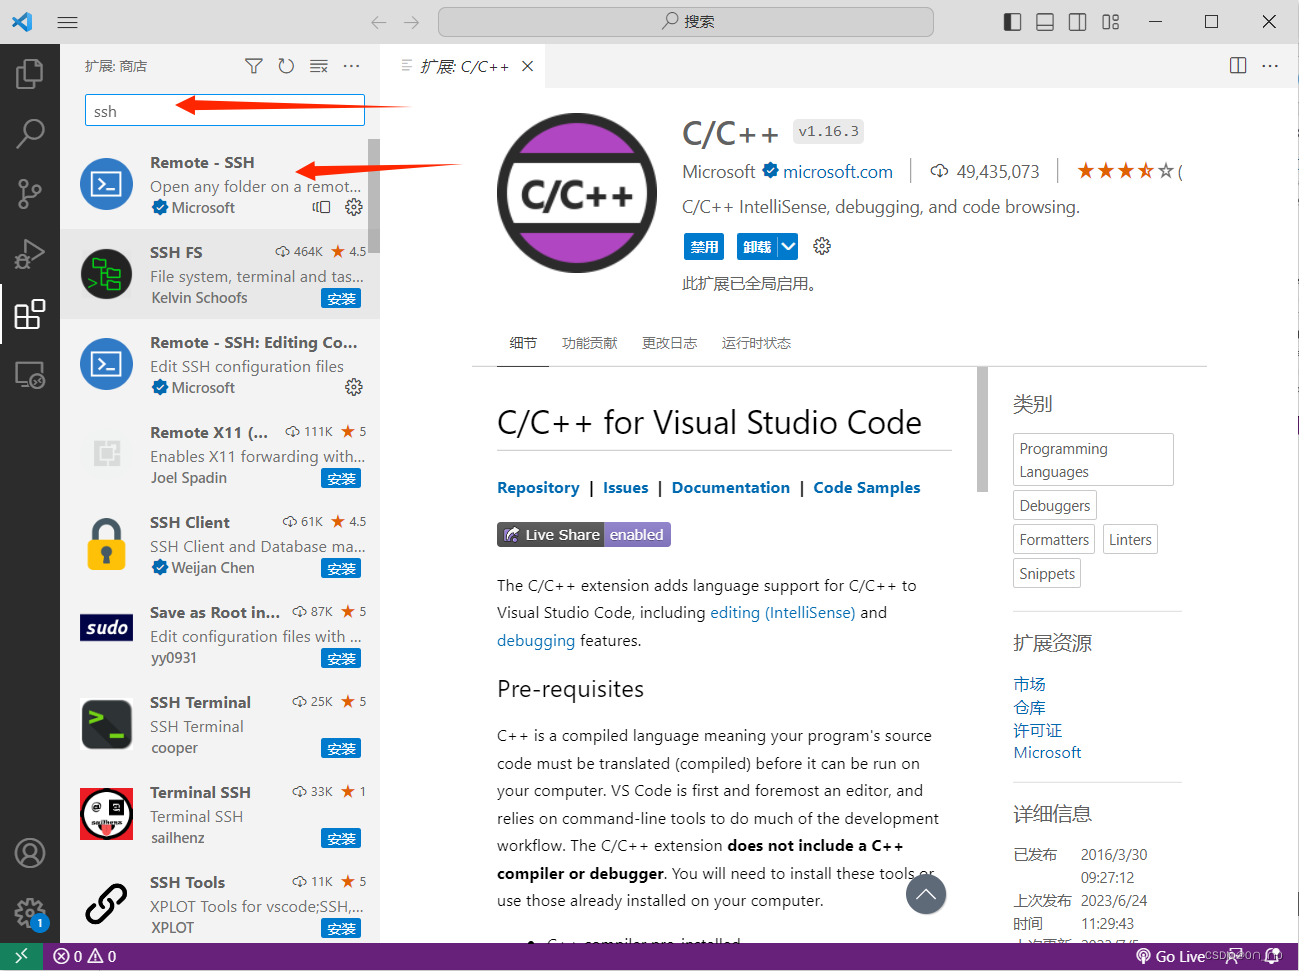The width and height of the screenshot is (1299, 971).
Task: Open the microsoft.com publisher link
Action: pos(838,171)
